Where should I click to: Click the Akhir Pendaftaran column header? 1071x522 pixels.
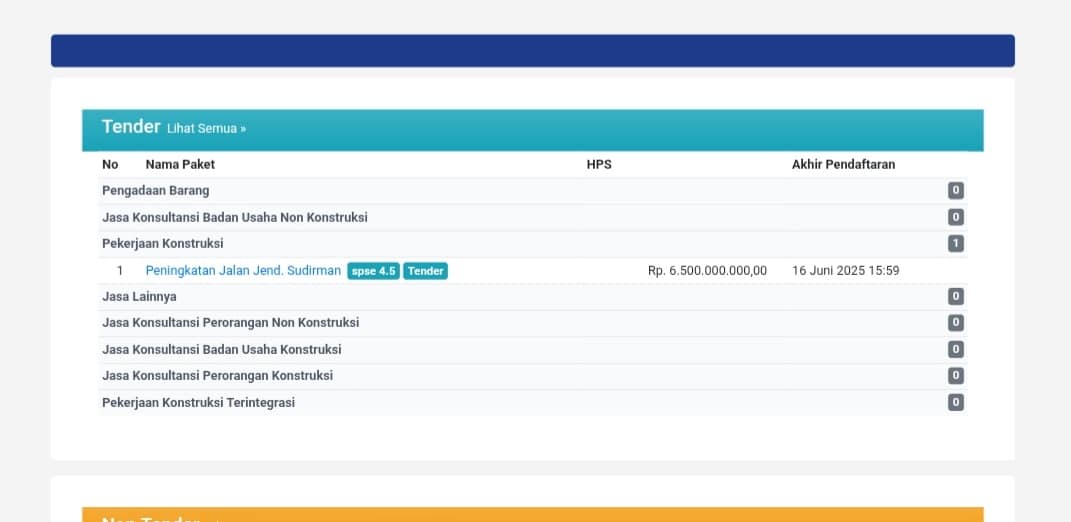[x=843, y=164]
